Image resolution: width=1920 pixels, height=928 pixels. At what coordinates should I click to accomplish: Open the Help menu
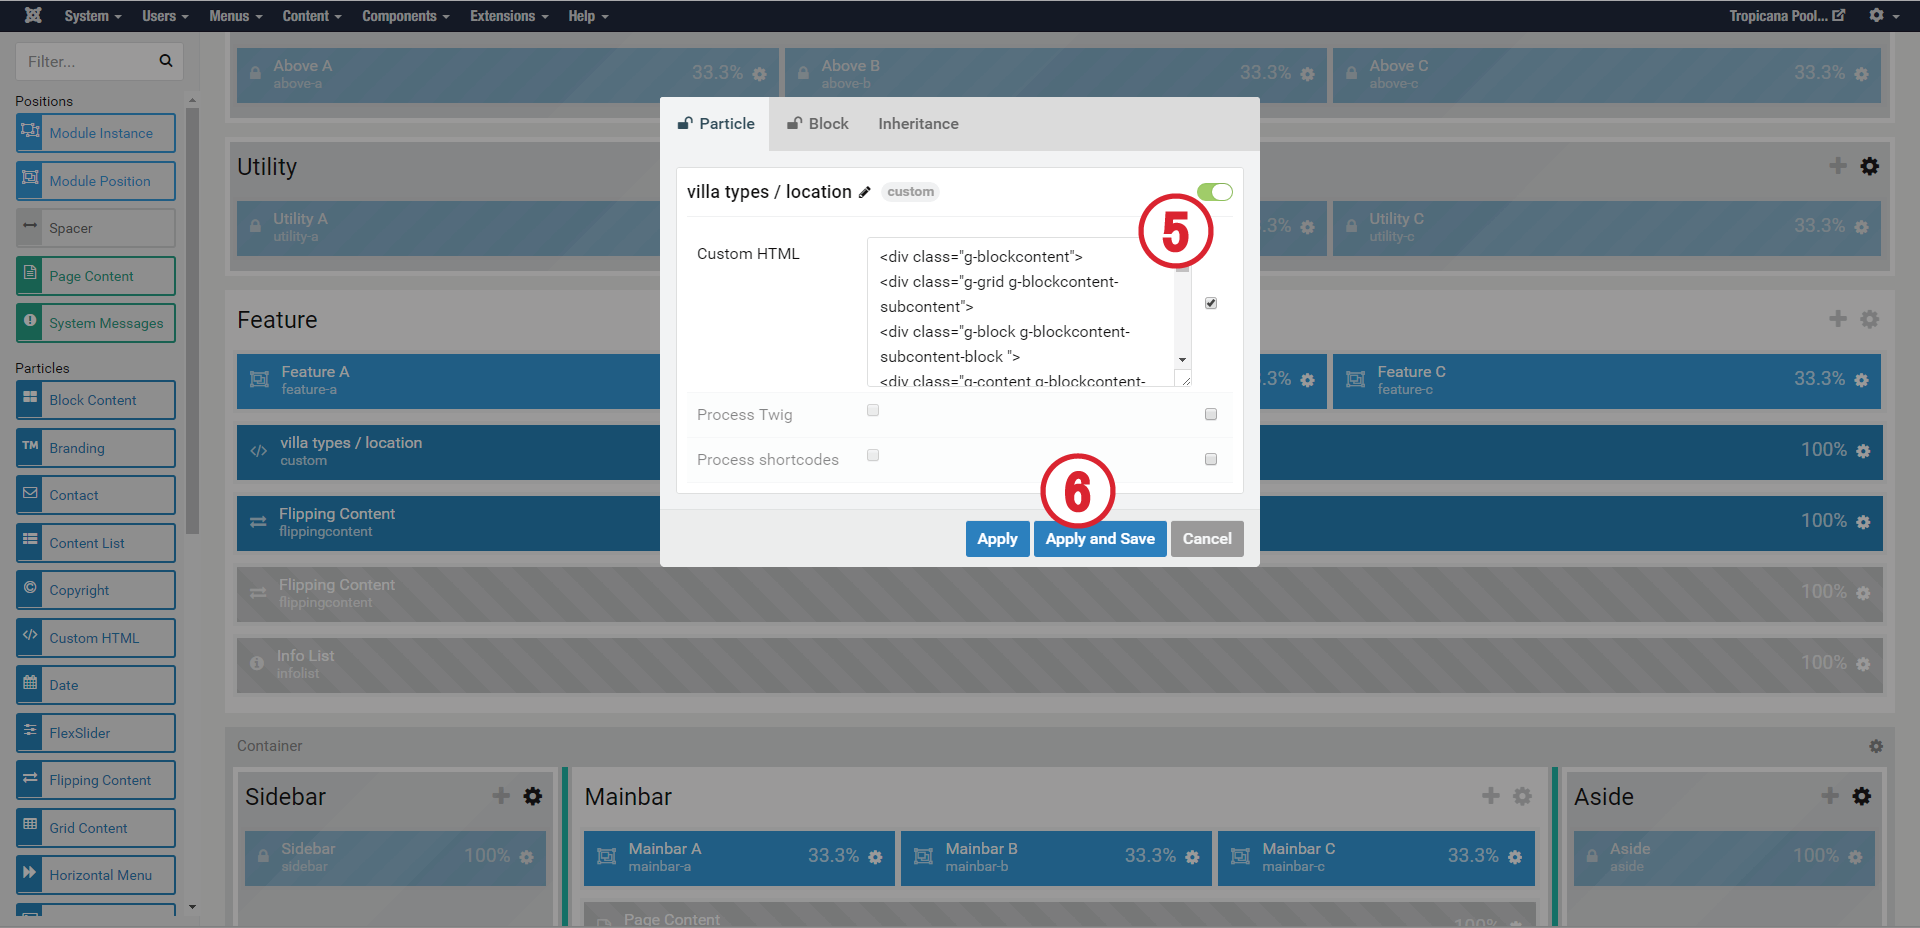[588, 16]
